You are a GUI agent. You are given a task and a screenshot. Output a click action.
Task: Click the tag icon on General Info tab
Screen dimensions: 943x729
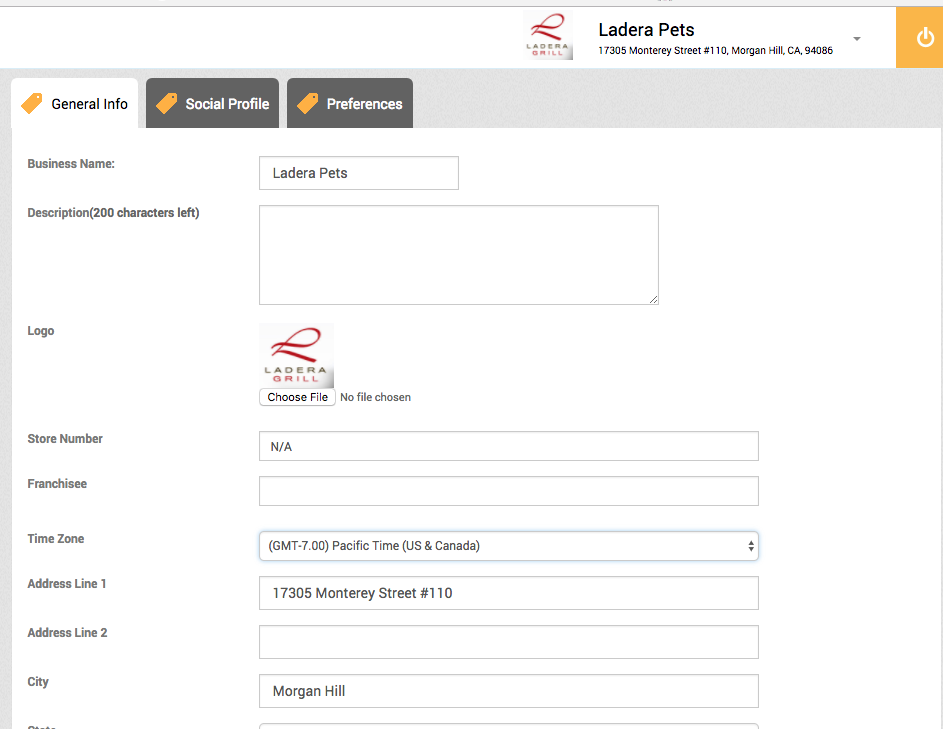pos(32,103)
